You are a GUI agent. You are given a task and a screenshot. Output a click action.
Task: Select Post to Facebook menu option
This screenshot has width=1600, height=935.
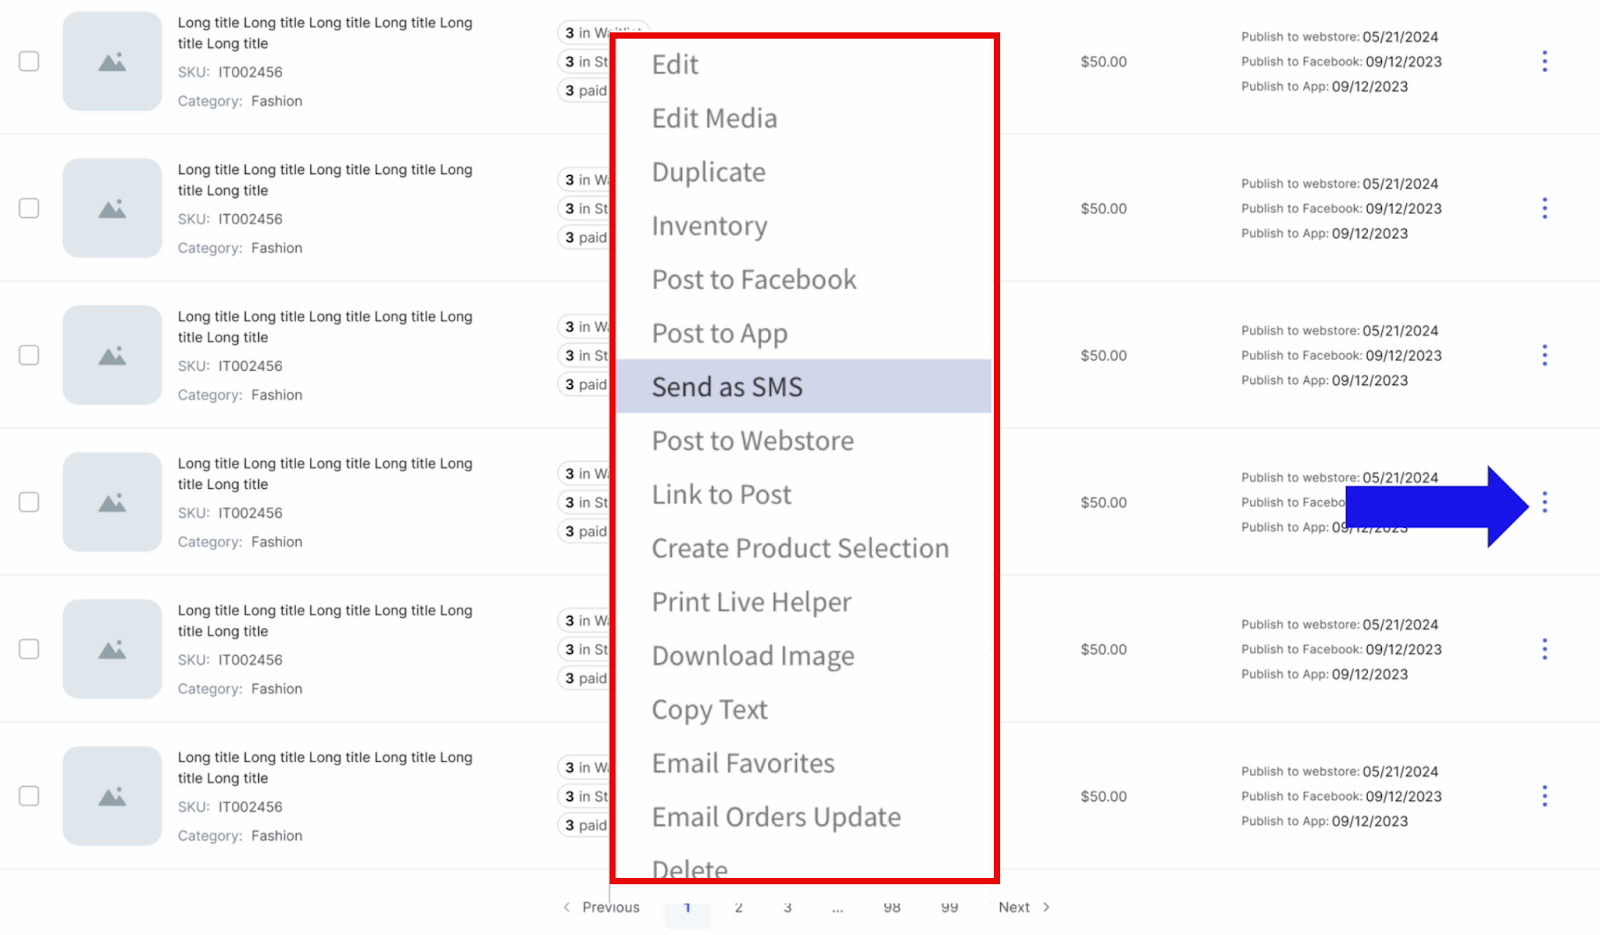point(754,280)
